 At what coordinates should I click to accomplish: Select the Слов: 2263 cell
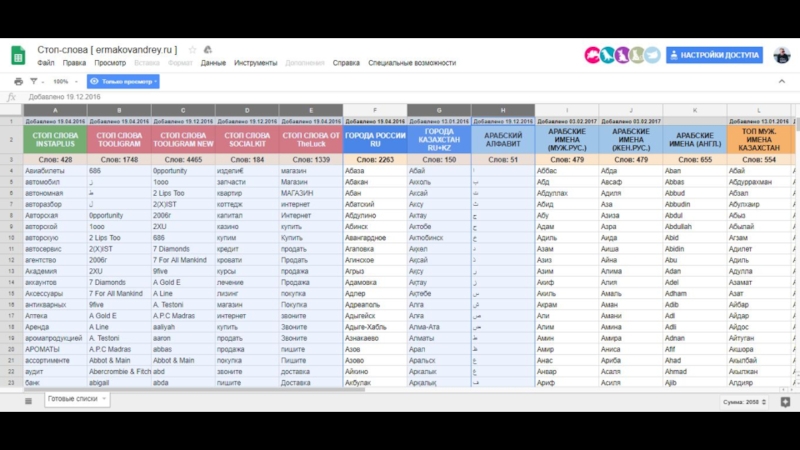tap(375, 160)
